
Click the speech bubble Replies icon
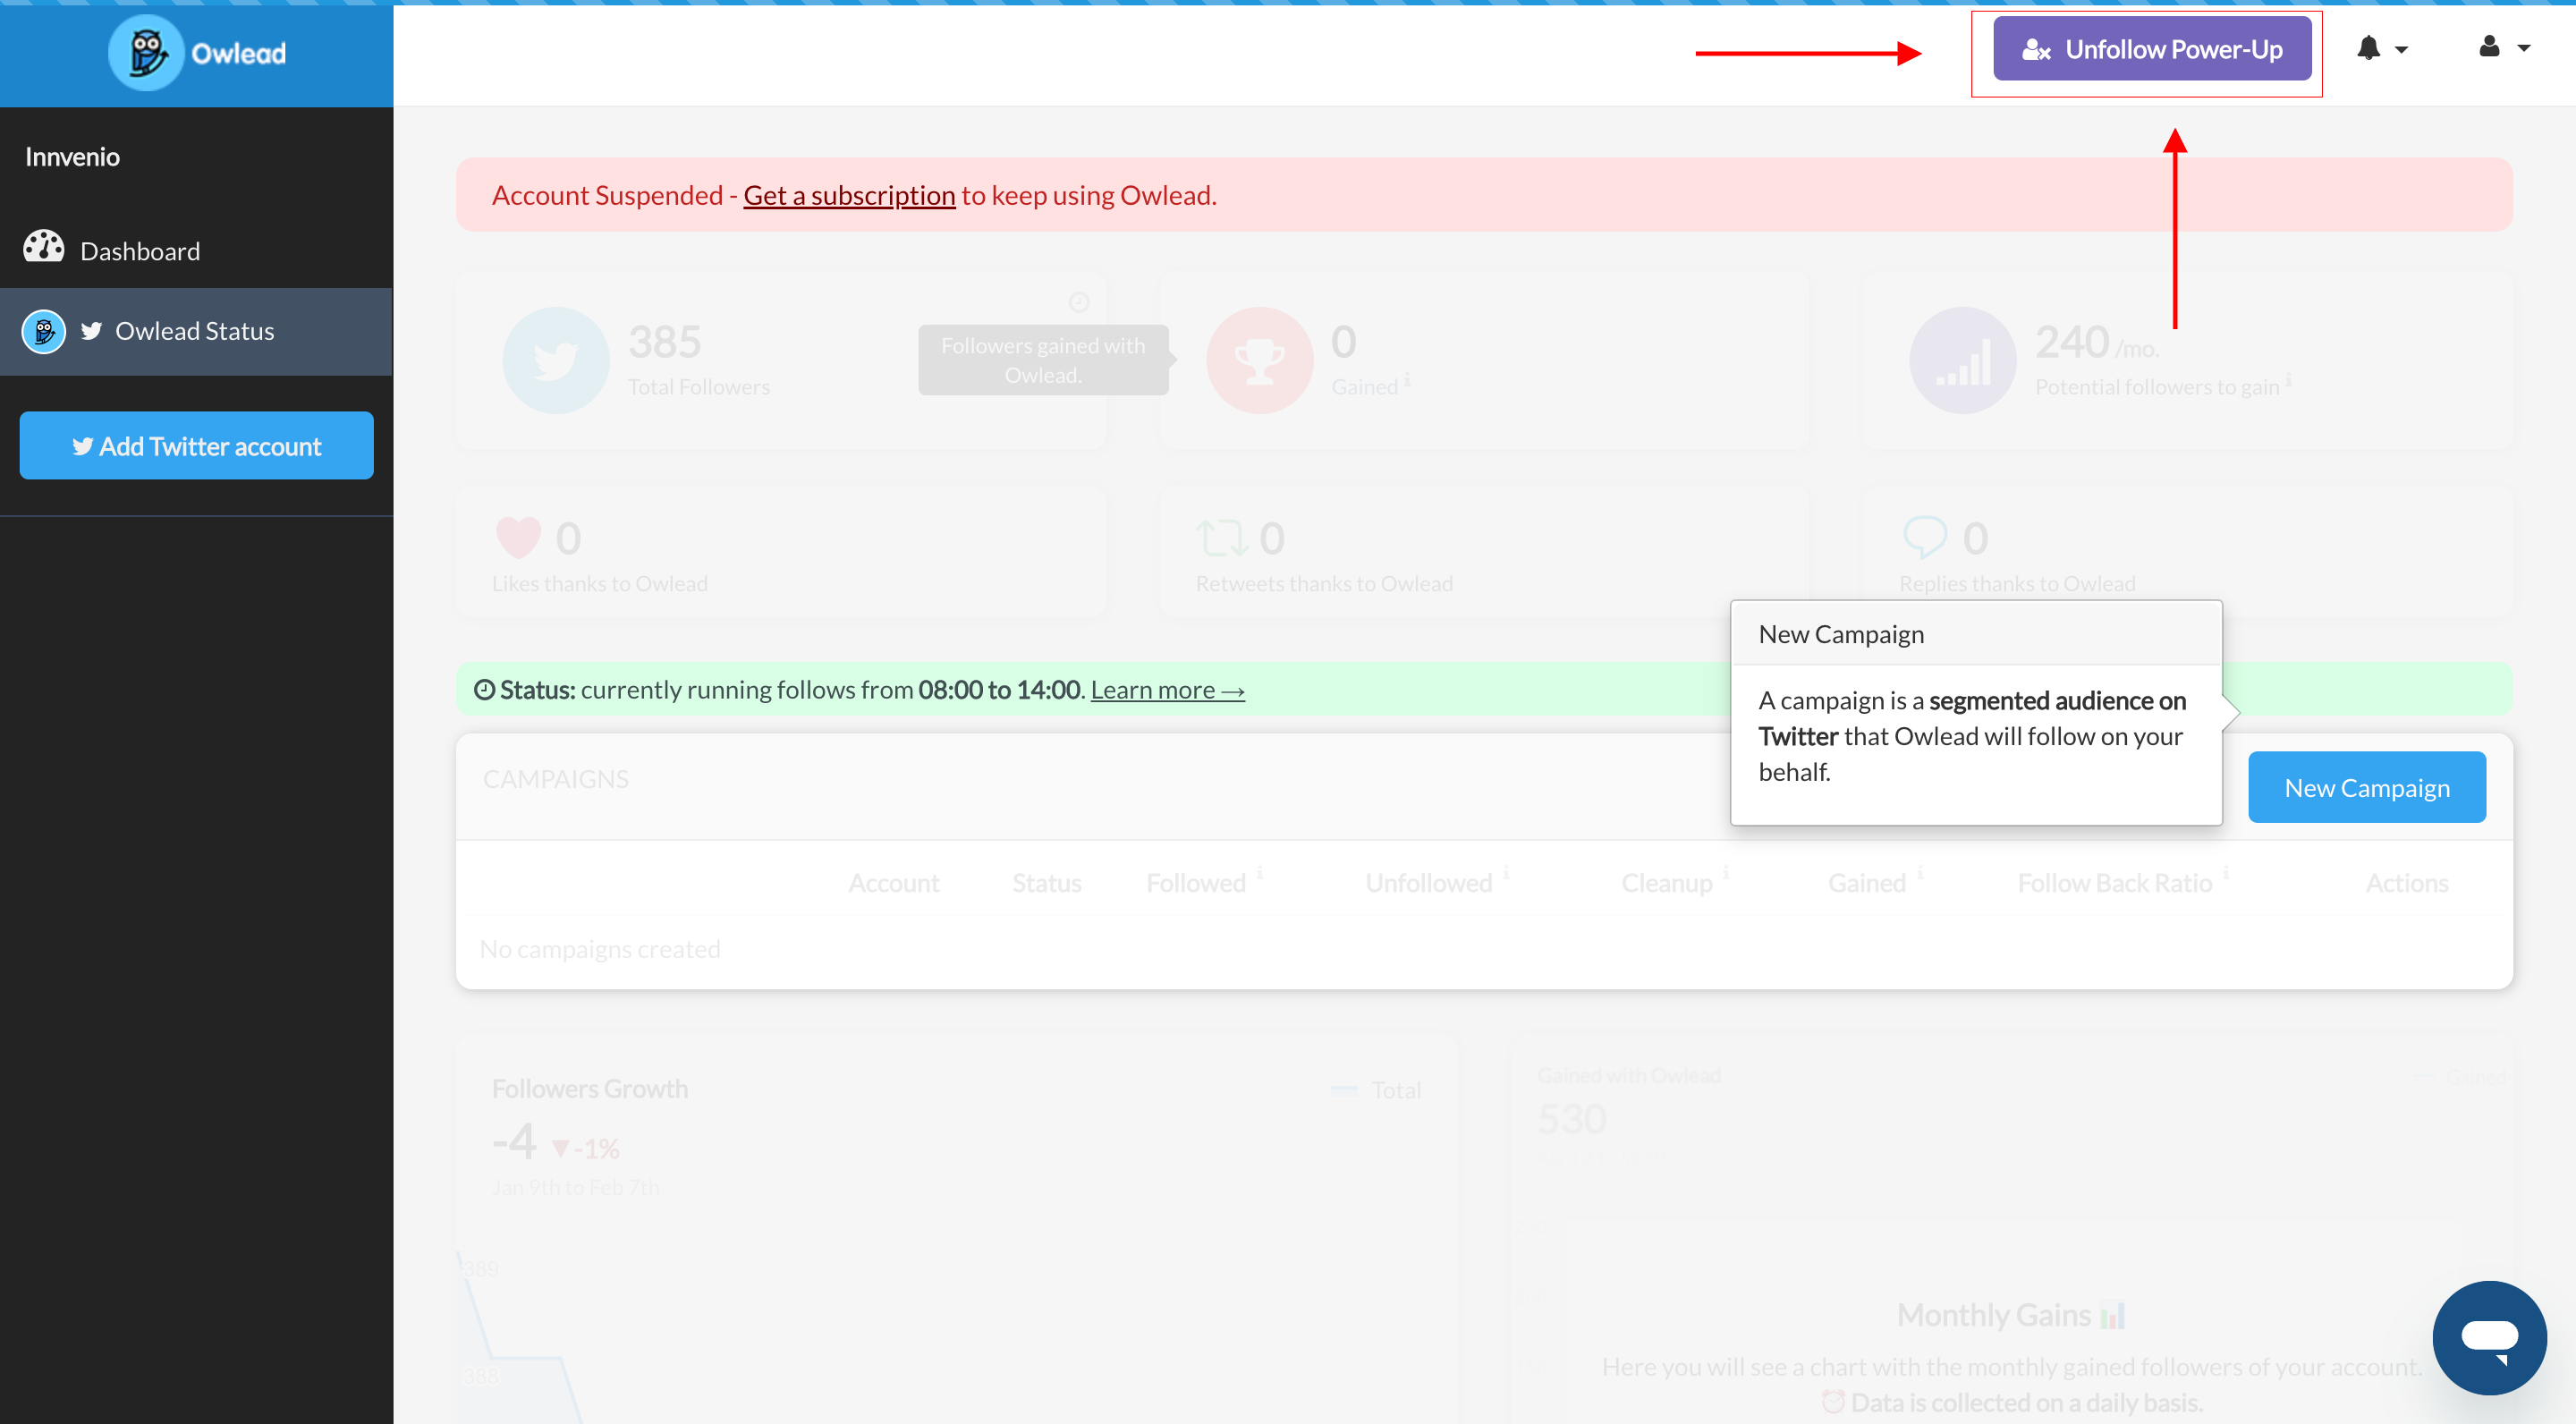coord(1924,537)
